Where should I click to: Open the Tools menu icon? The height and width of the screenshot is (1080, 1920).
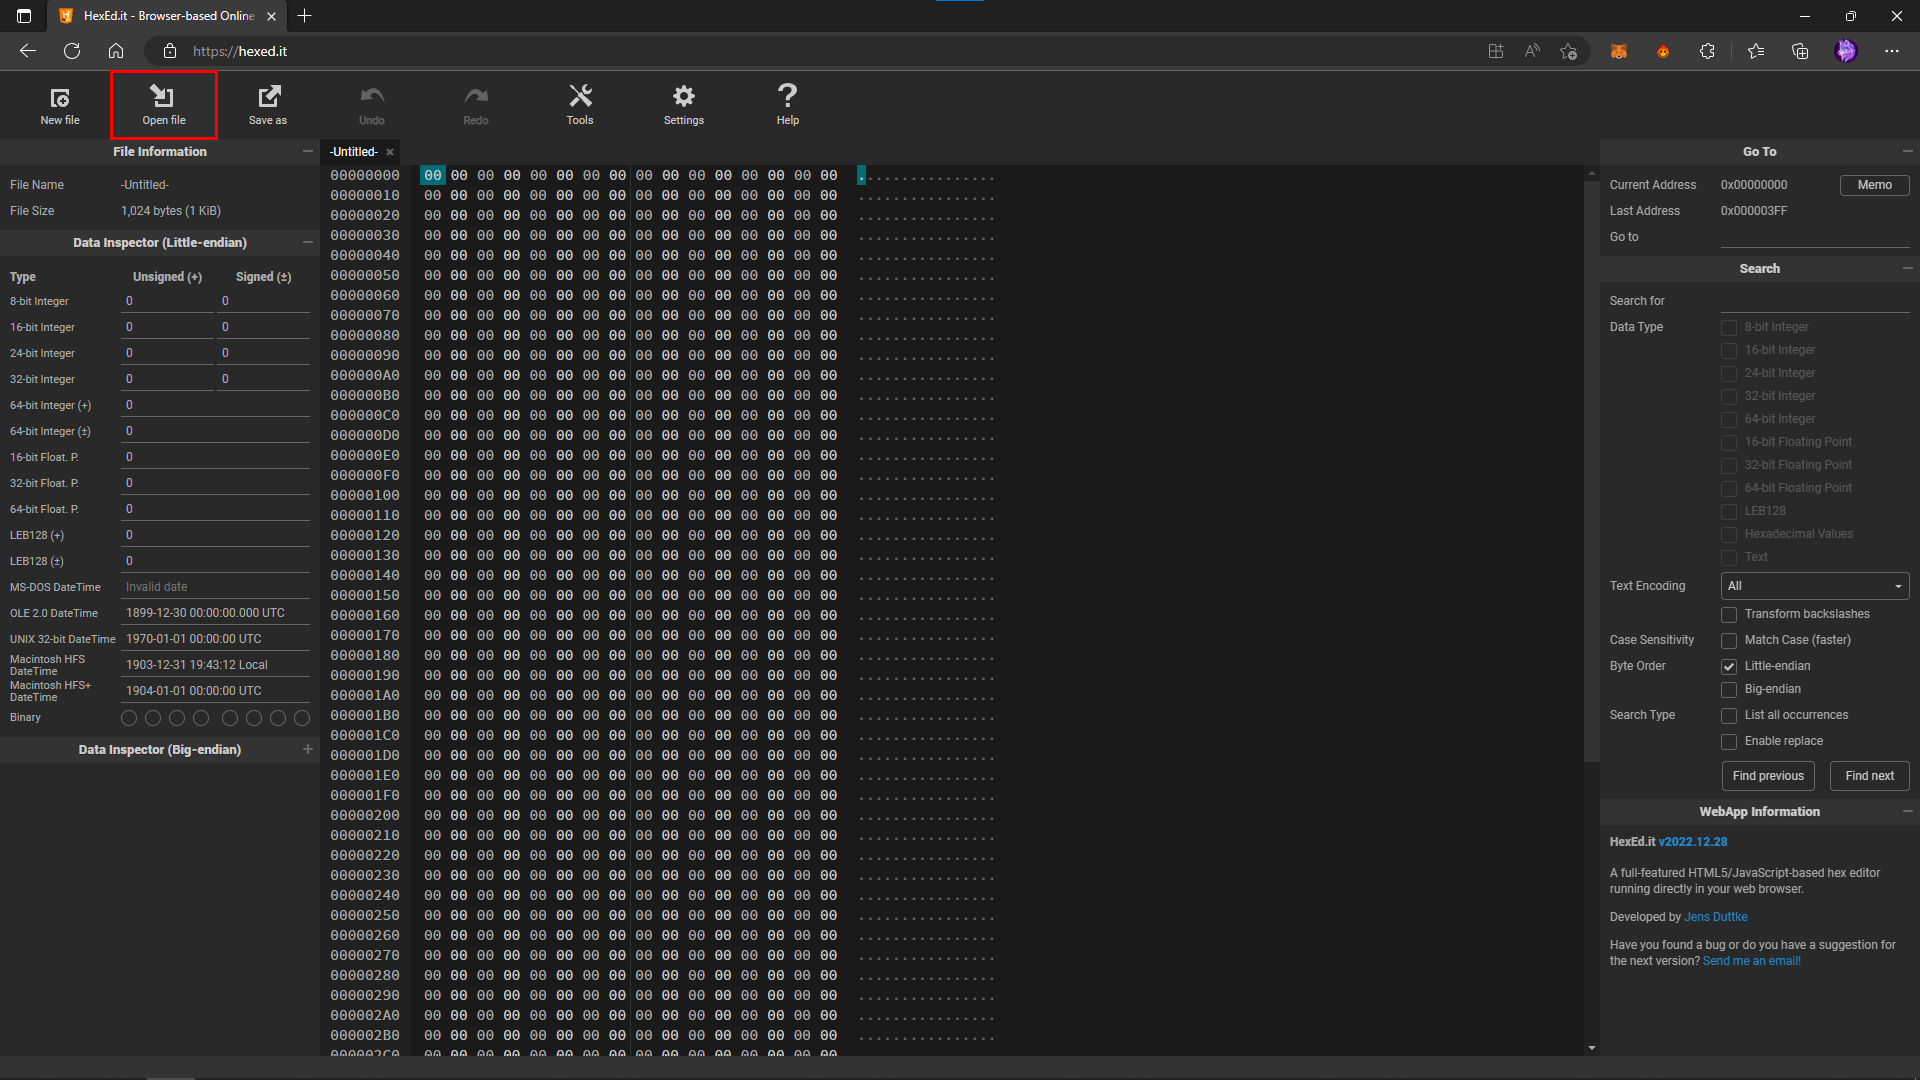point(580,104)
